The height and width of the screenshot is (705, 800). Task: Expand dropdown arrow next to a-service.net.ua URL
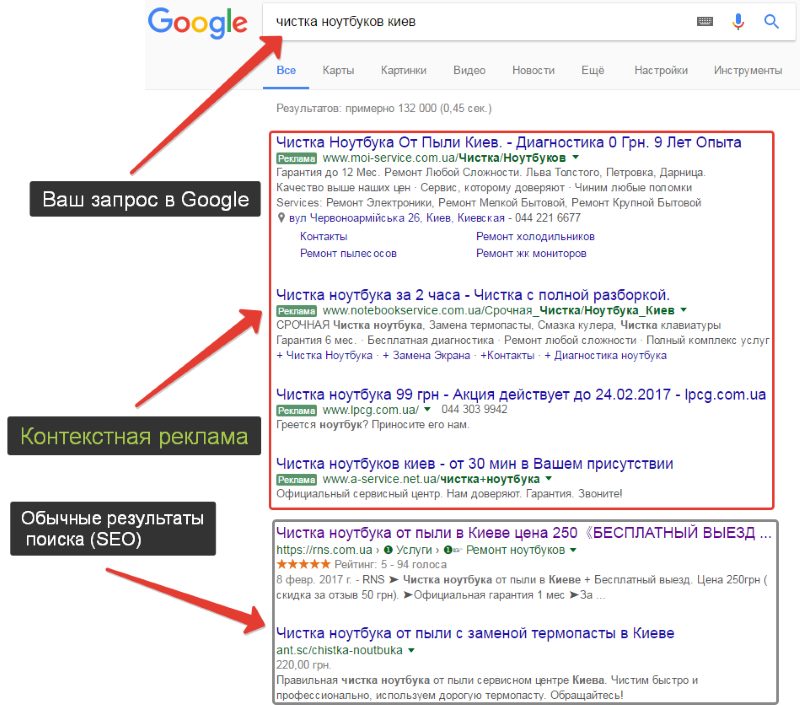point(548,479)
